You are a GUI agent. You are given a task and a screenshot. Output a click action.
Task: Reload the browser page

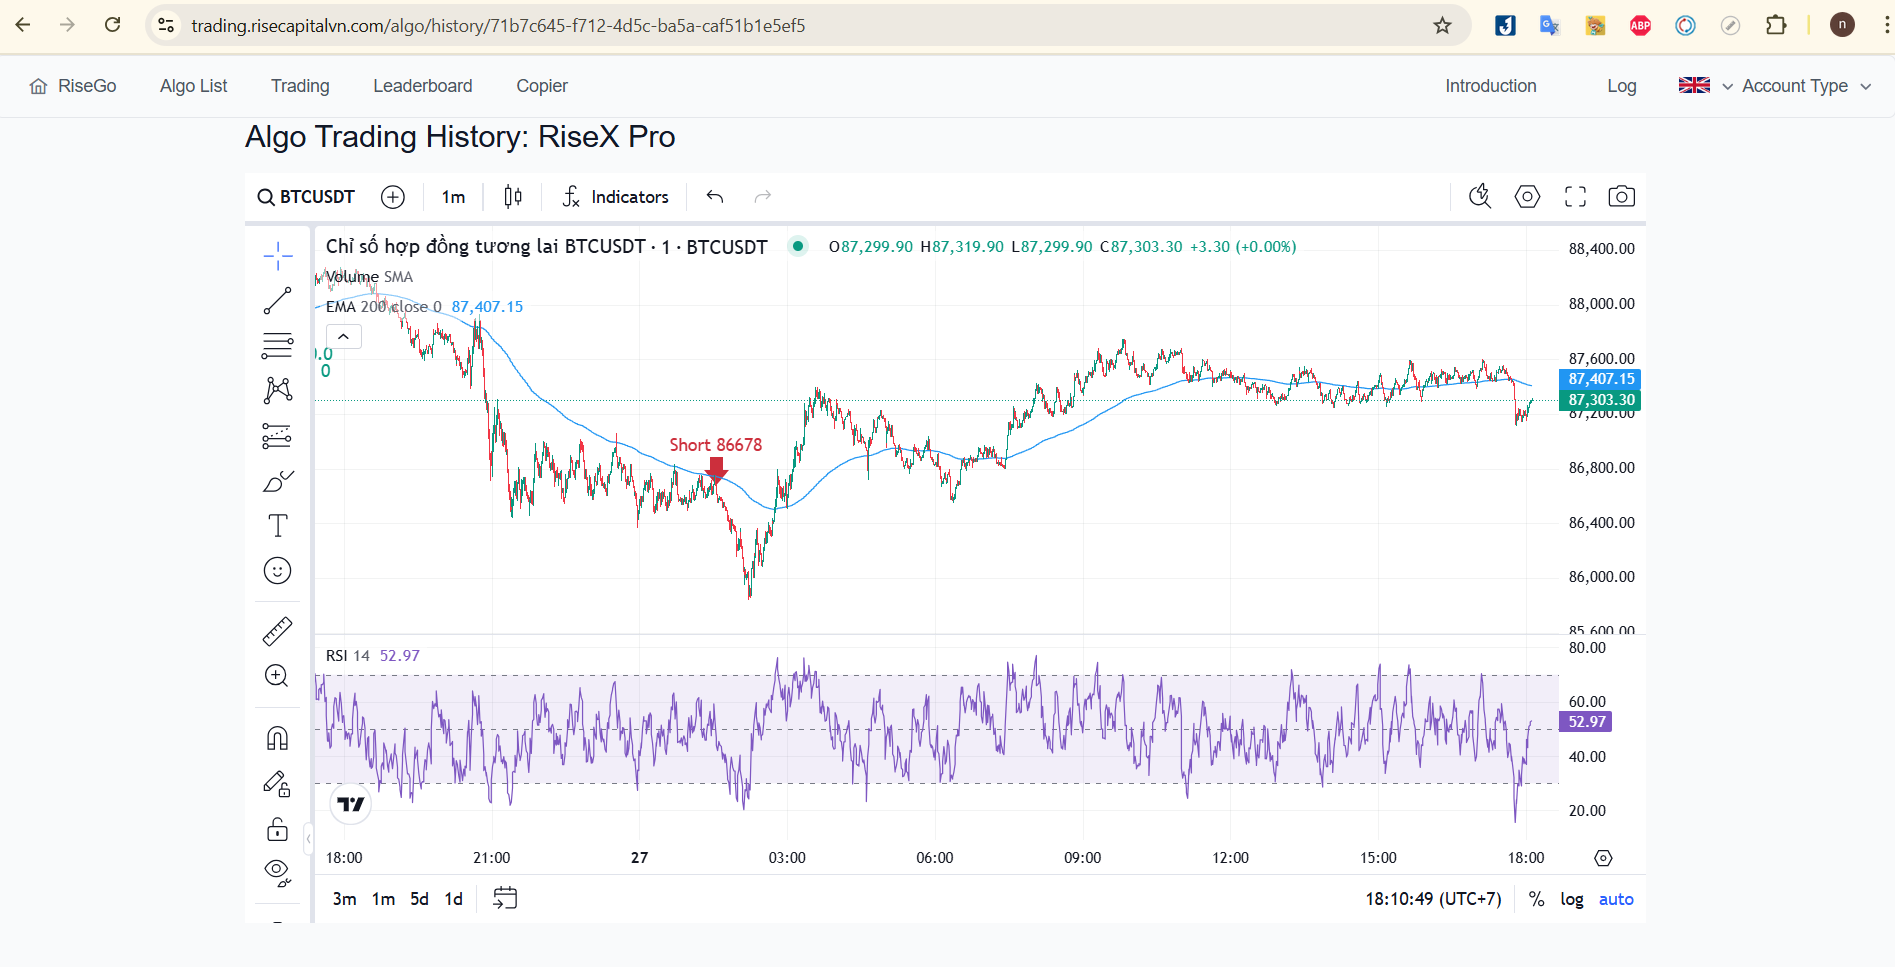coord(113,25)
